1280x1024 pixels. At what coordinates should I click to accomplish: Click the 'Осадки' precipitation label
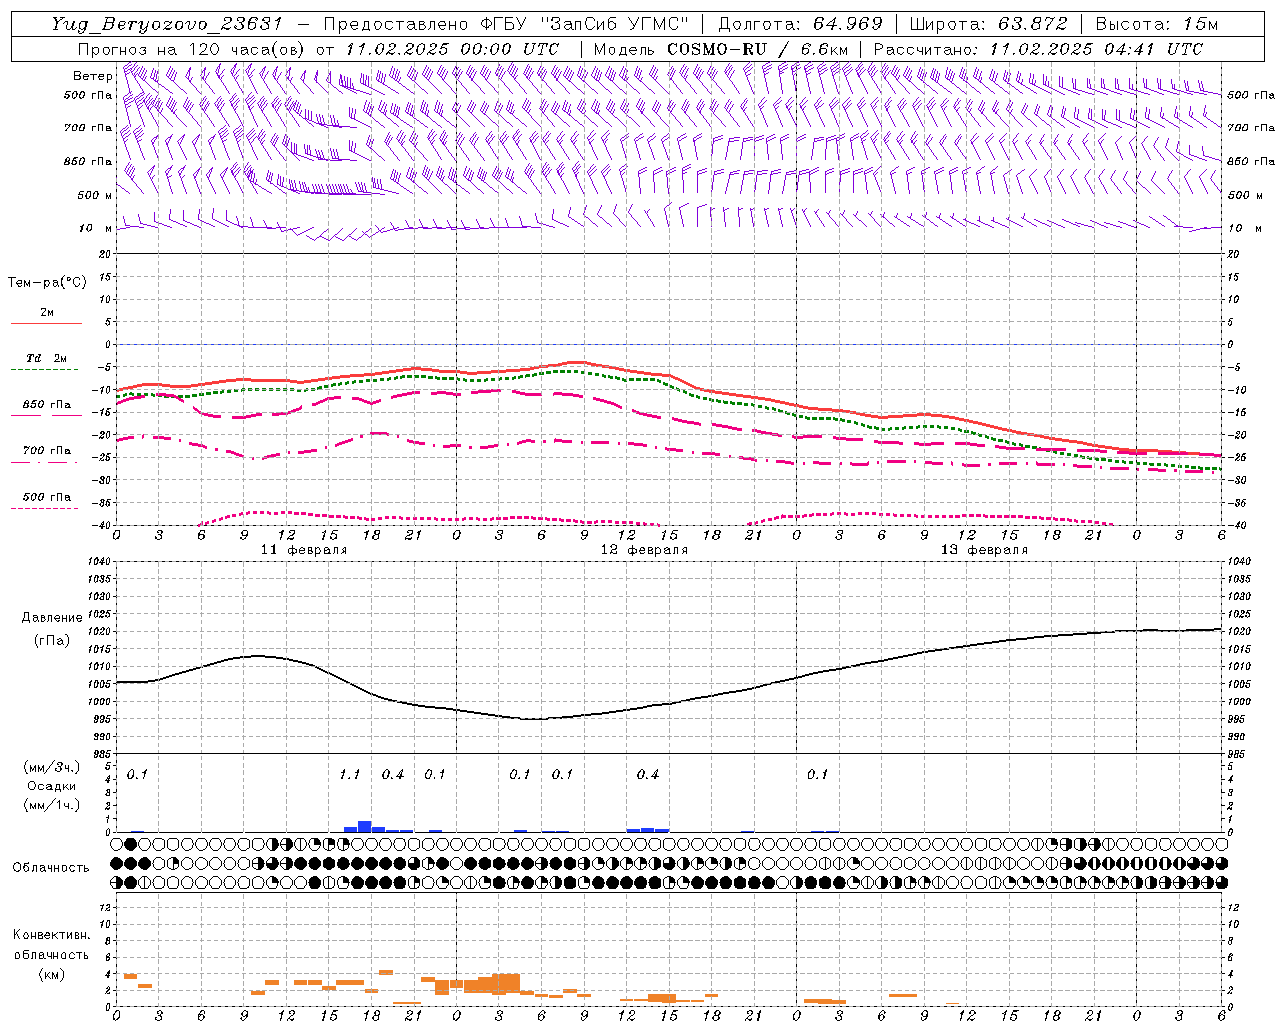coord(52,786)
